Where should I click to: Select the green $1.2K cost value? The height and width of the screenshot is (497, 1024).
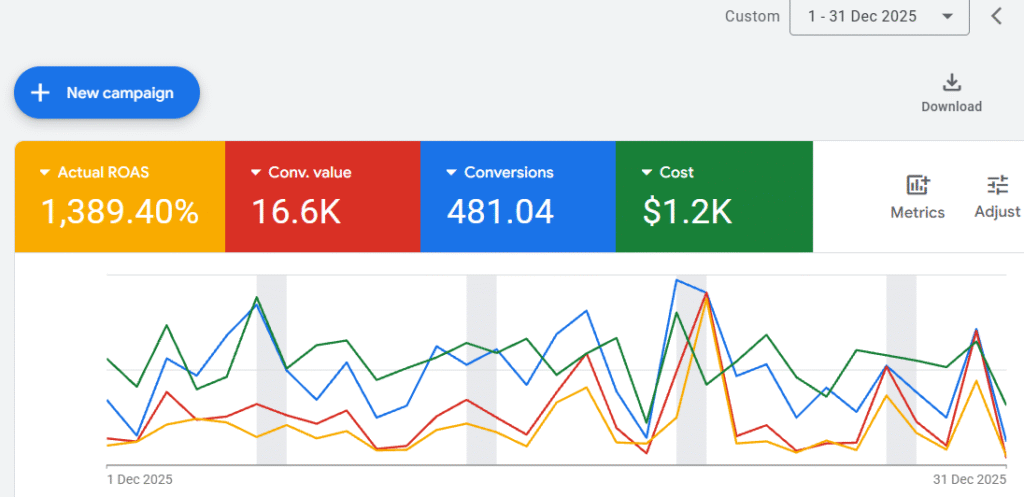(687, 211)
